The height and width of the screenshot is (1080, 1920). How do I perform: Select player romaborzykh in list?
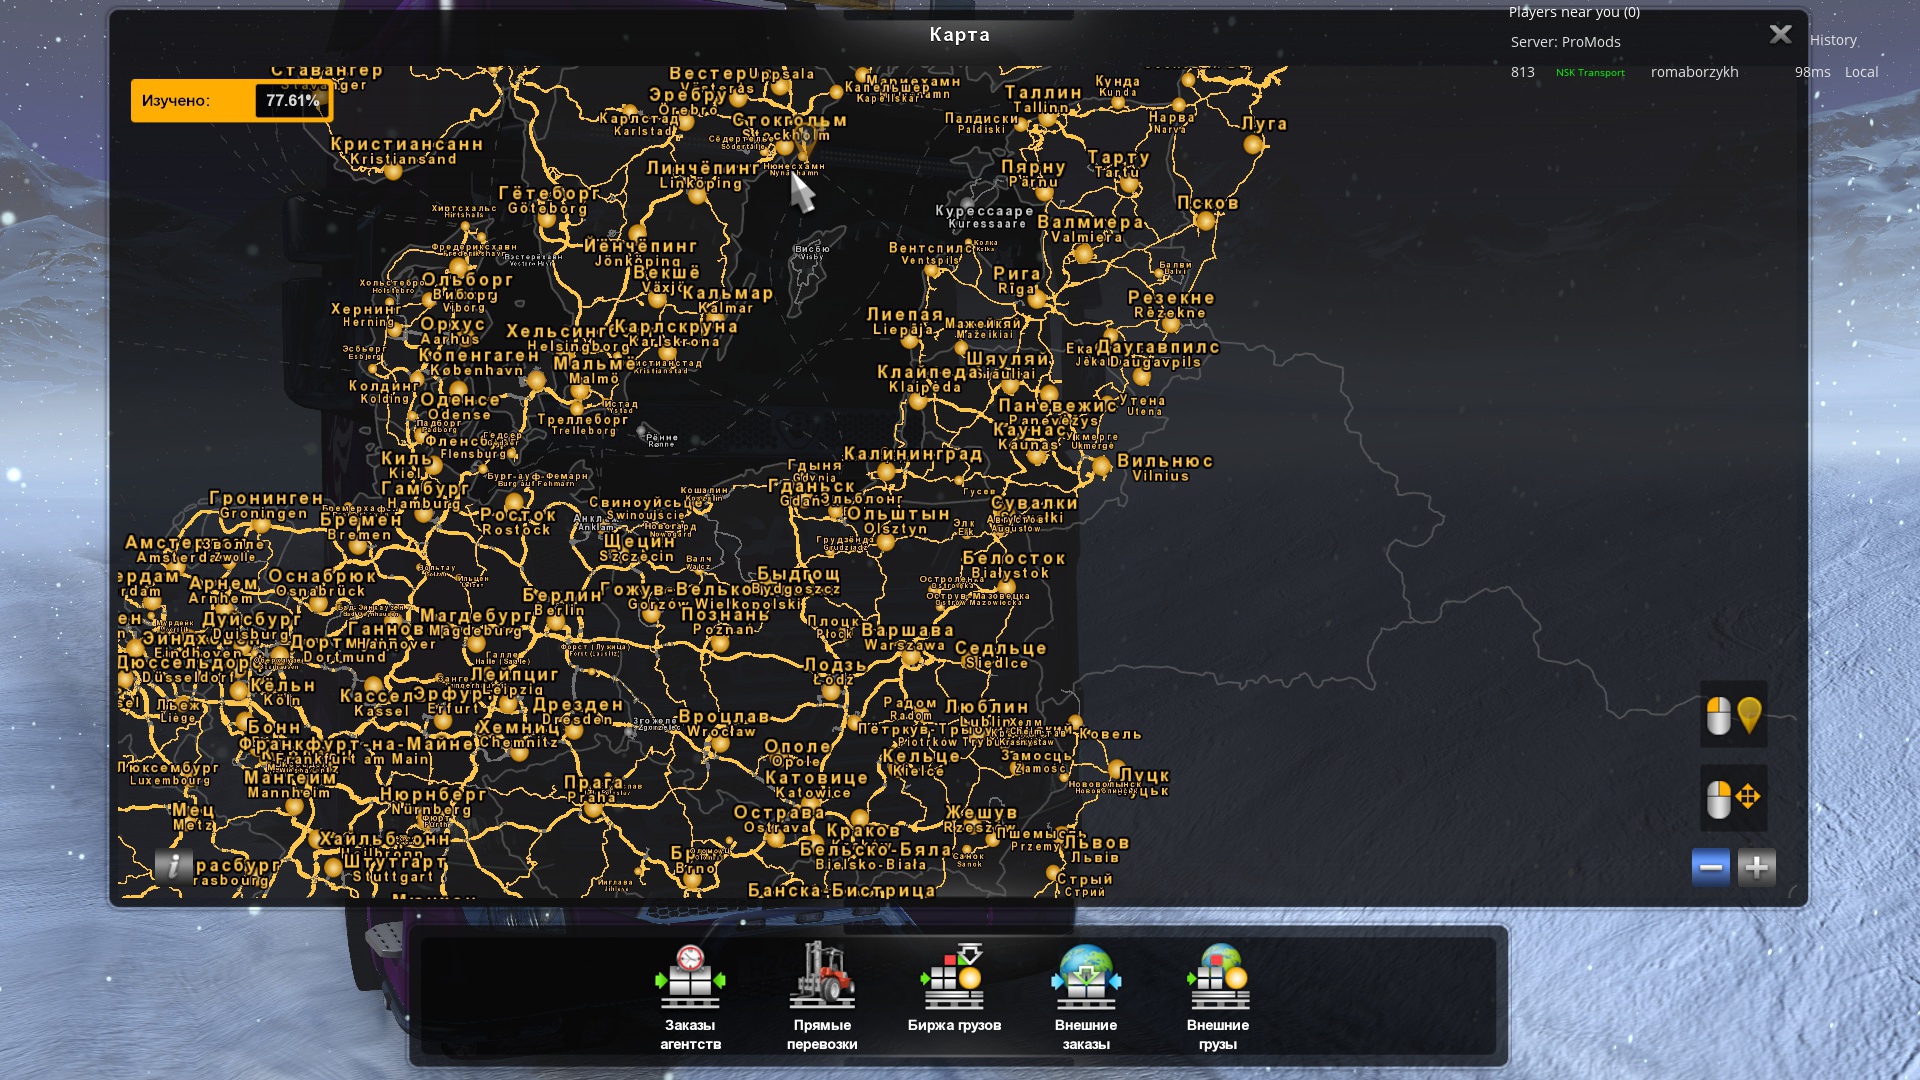coord(1694,72)
